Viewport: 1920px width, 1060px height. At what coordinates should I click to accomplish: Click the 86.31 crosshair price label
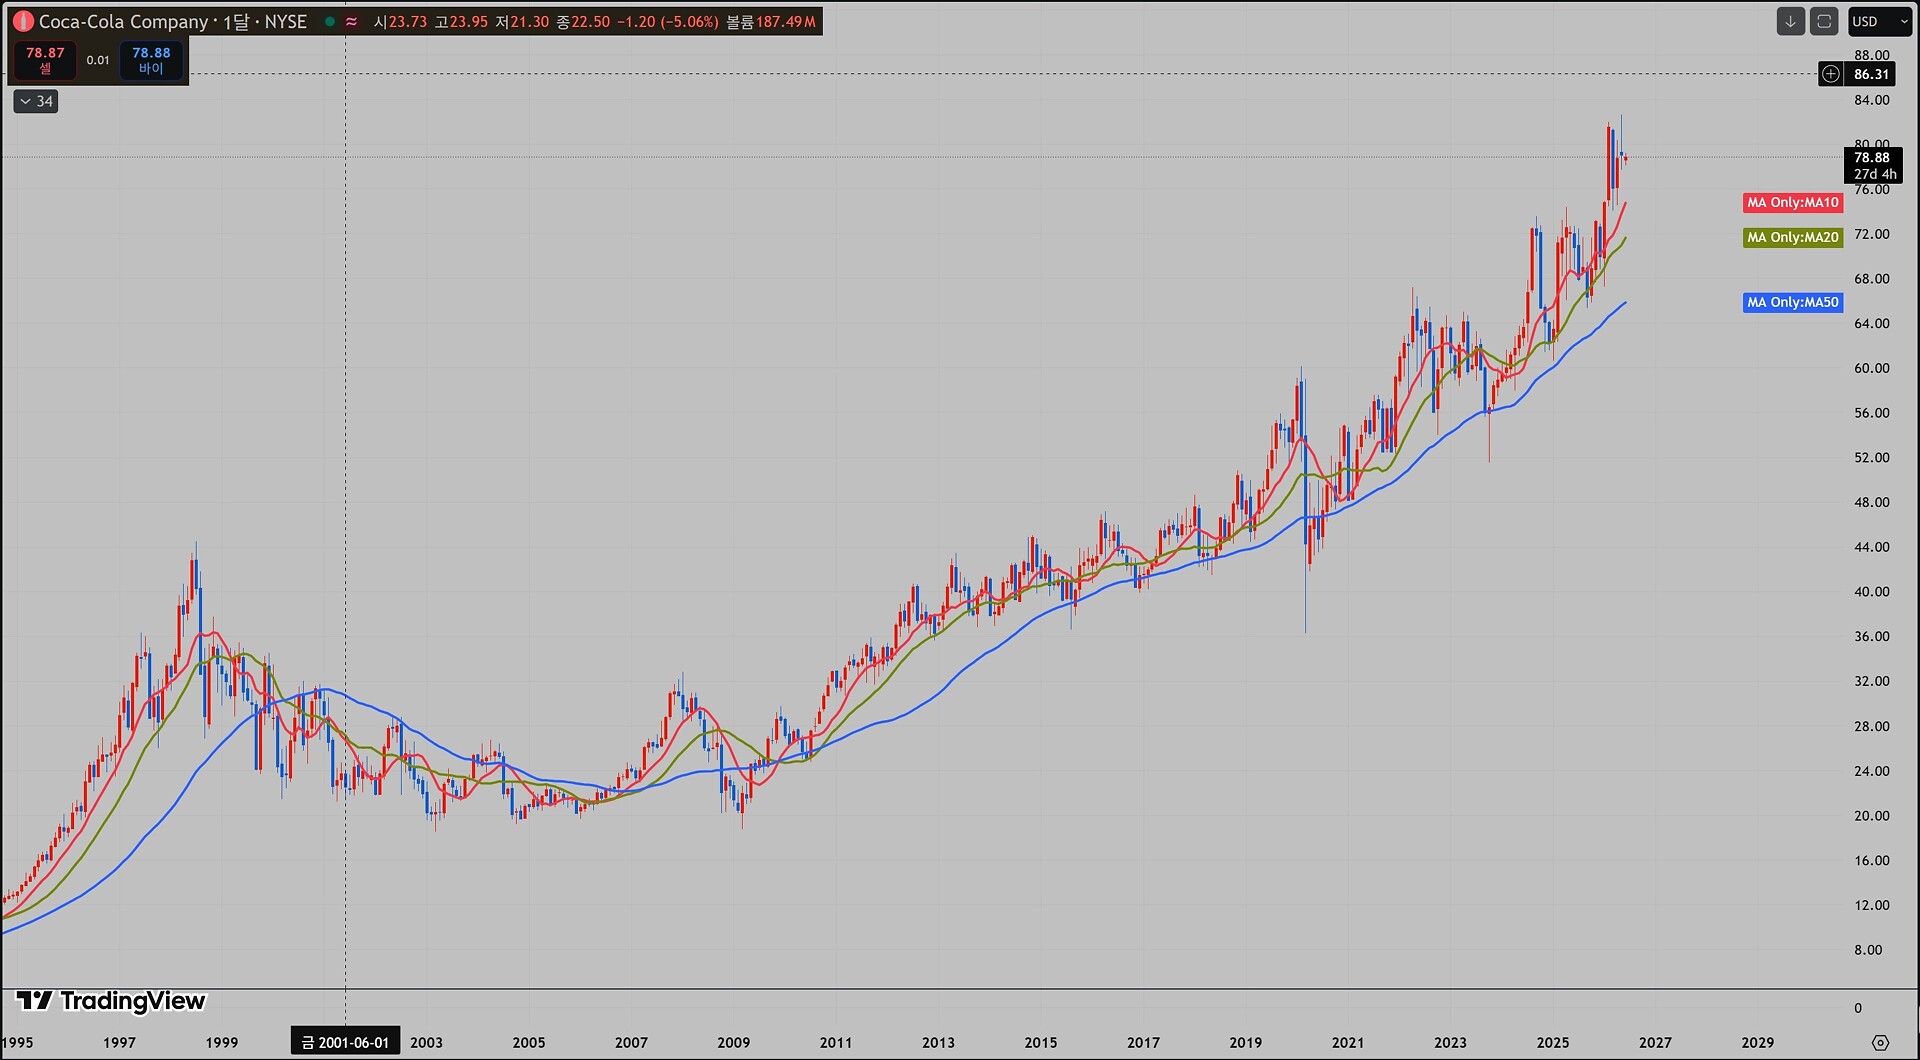click(1871, 74)
